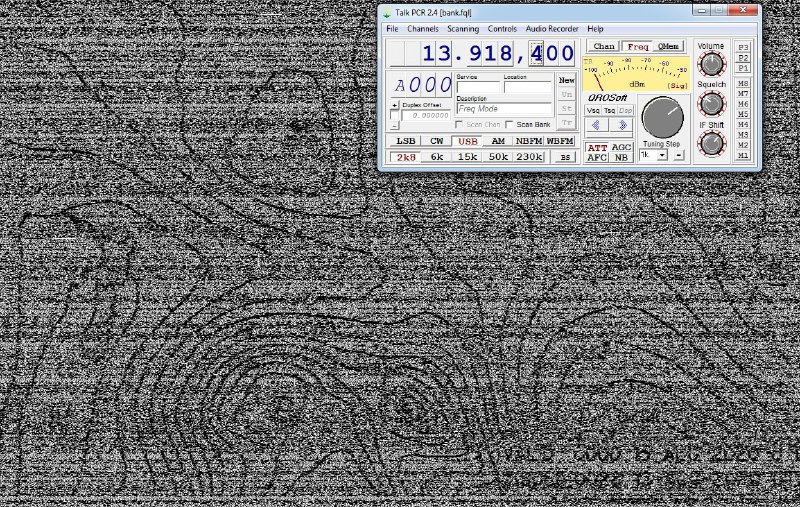Enable the Scan Bank checkbox
Image resolution: width=800 pixels, height=507 pixels.
(x=510, y=124)
